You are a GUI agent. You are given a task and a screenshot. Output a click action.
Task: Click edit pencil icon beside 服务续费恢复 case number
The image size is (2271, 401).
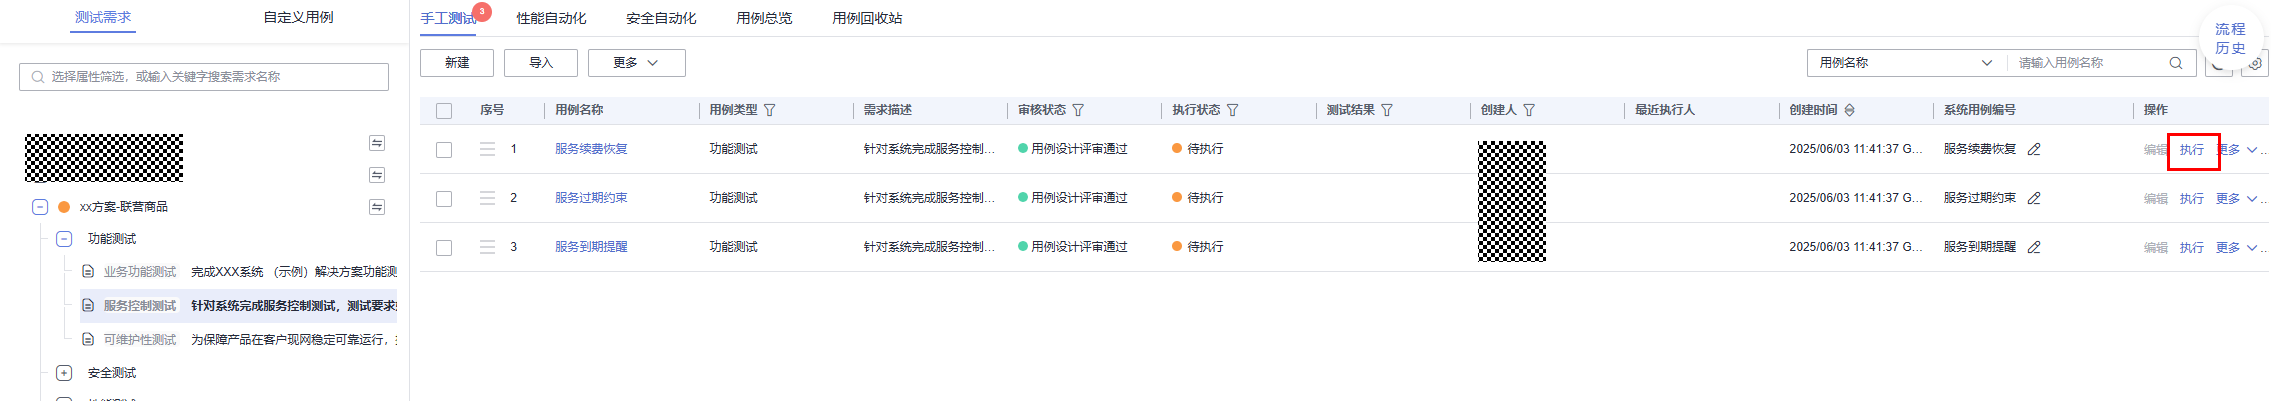coord(2034,149)
